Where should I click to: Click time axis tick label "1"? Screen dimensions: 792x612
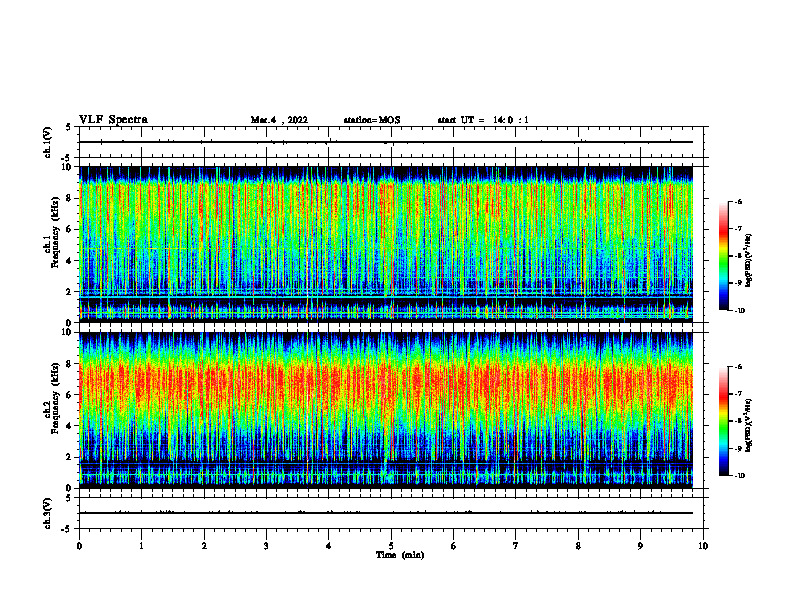pyautogui.click(x=142, y=546)
